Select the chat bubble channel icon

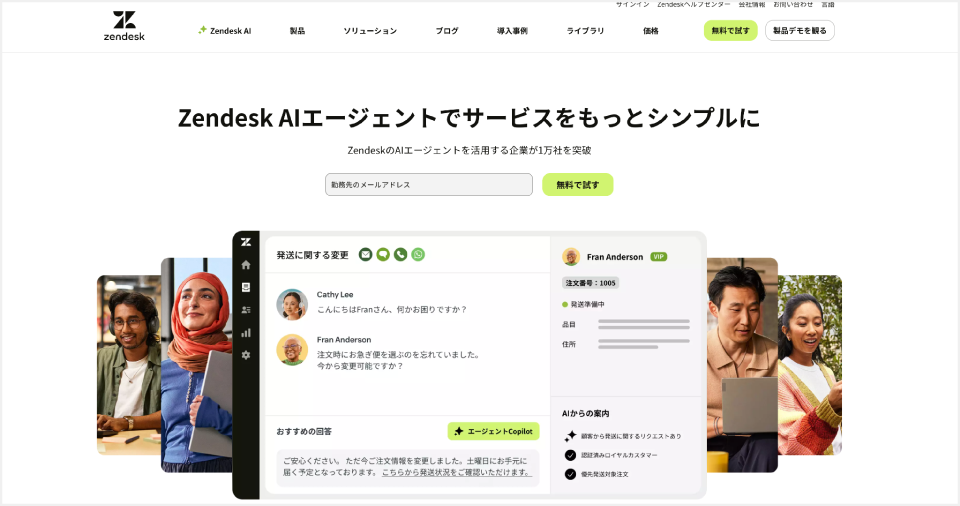383,254
